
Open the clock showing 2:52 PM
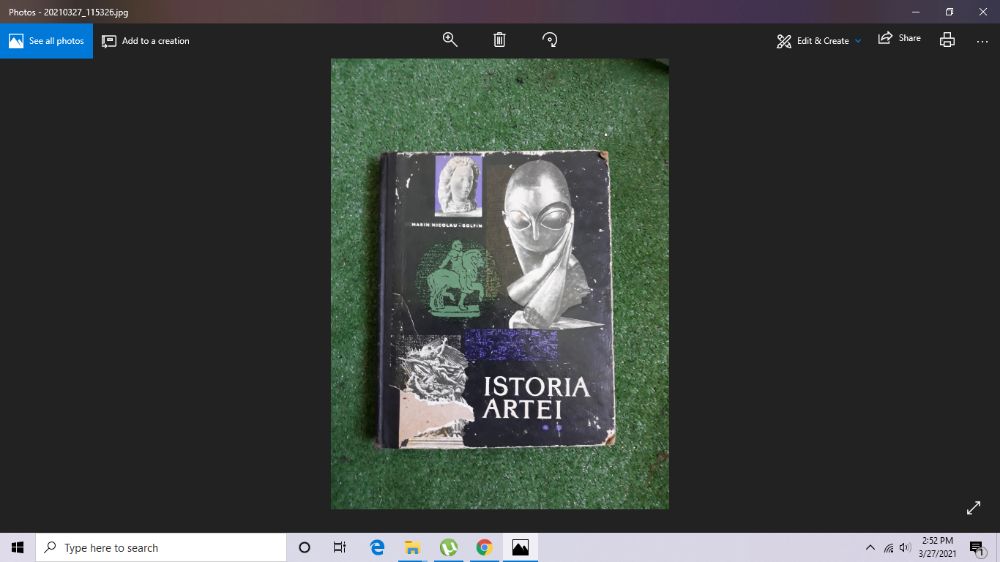click(937, 547)
